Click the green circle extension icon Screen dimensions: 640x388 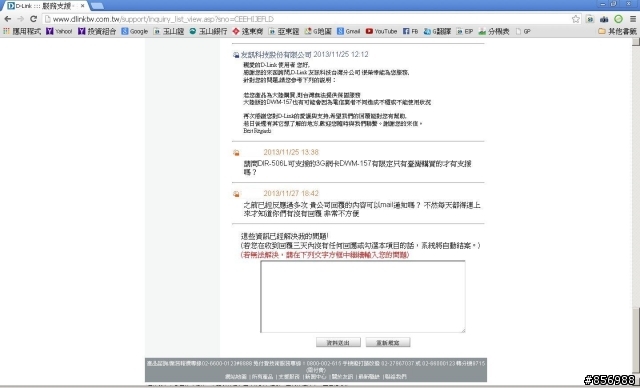coord(618,19)
